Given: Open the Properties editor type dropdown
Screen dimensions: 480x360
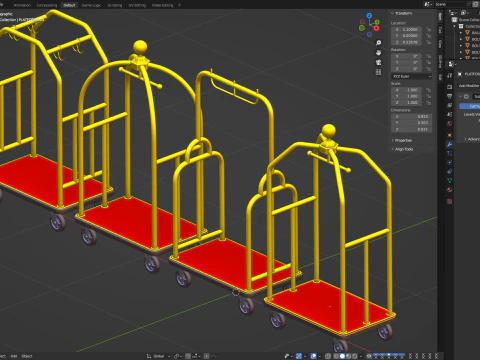Looking at the screenshot, I should coord(452,64).
